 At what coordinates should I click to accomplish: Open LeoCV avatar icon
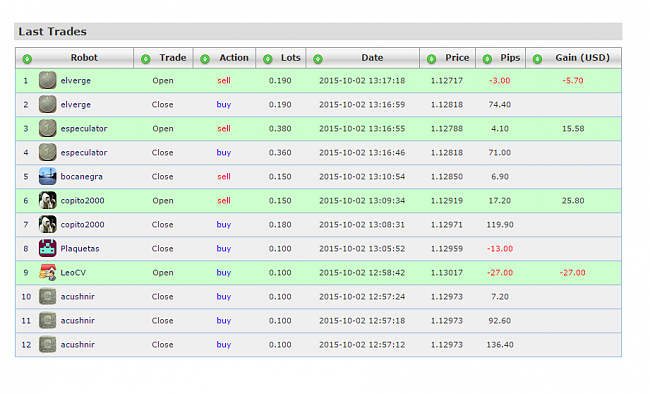pyautogui.click(x=47, y=272)
